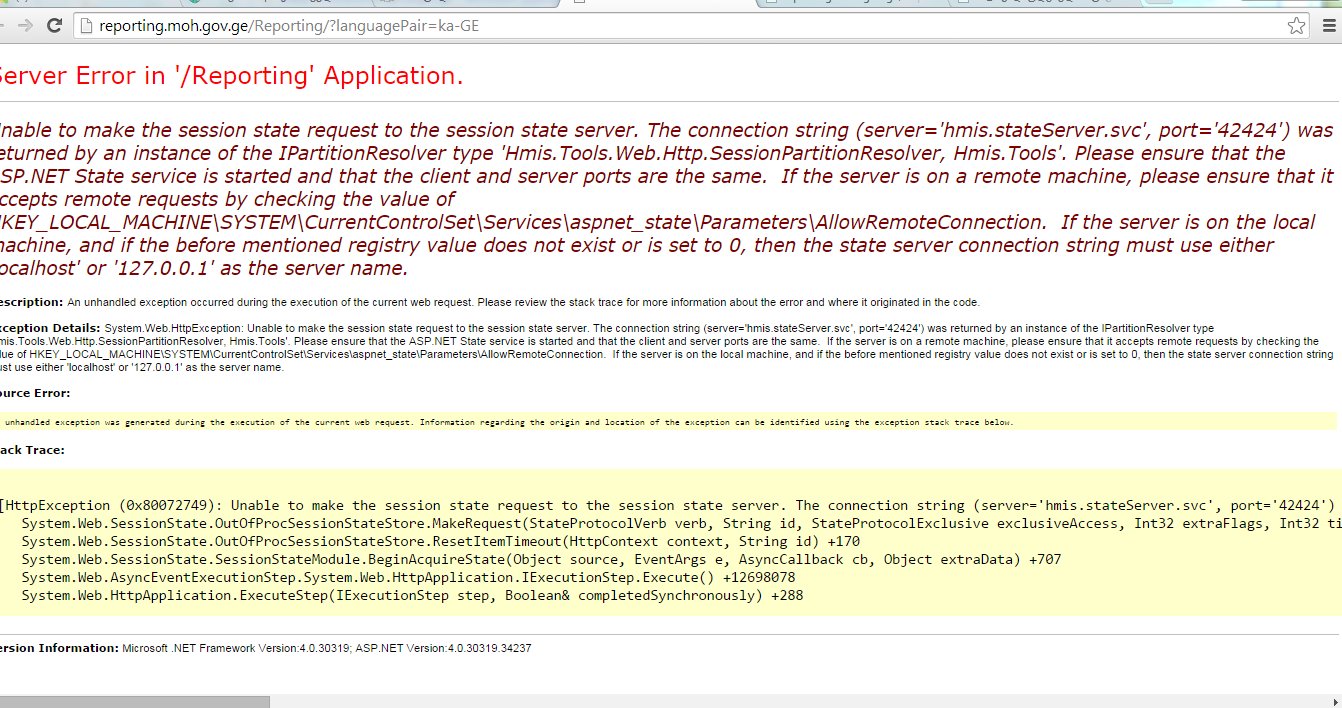Click the 'Exception Details:' label
Screen dimensions: 1342x708
pyautogui.click(x=50, y=328)
